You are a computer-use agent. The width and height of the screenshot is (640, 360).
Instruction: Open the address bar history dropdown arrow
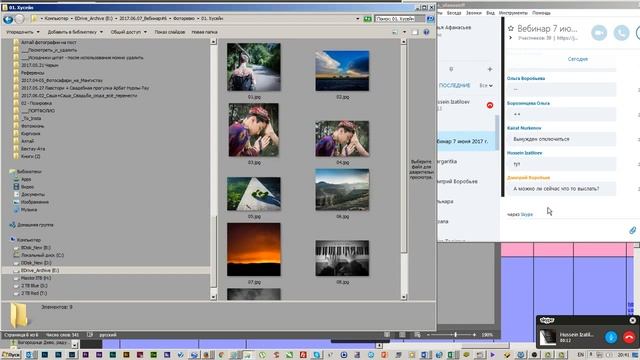[358, 19]
